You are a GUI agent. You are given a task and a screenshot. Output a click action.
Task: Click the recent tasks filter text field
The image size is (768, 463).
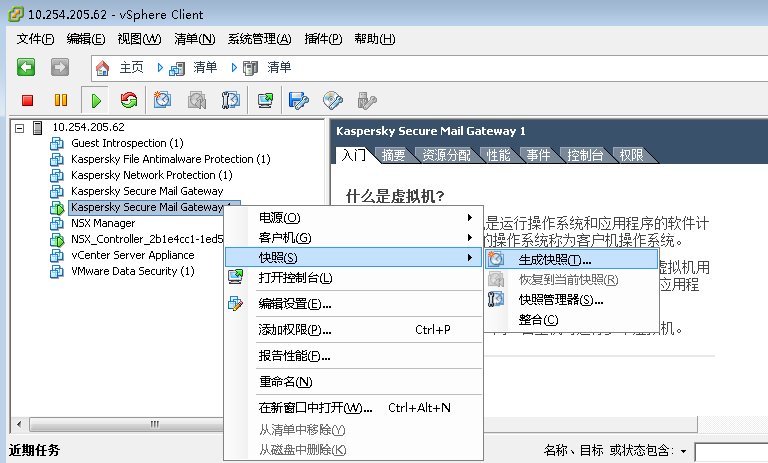(x=732, y=452)
